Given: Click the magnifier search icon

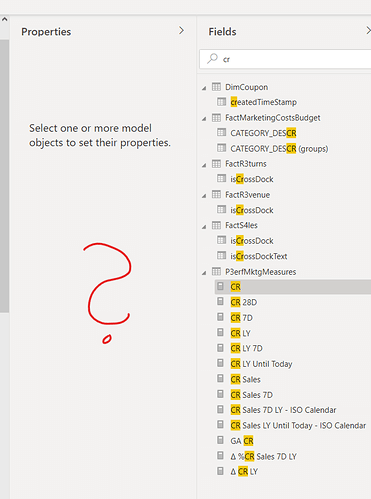Looking at the screenshot, I should click(x=212, y=59).
